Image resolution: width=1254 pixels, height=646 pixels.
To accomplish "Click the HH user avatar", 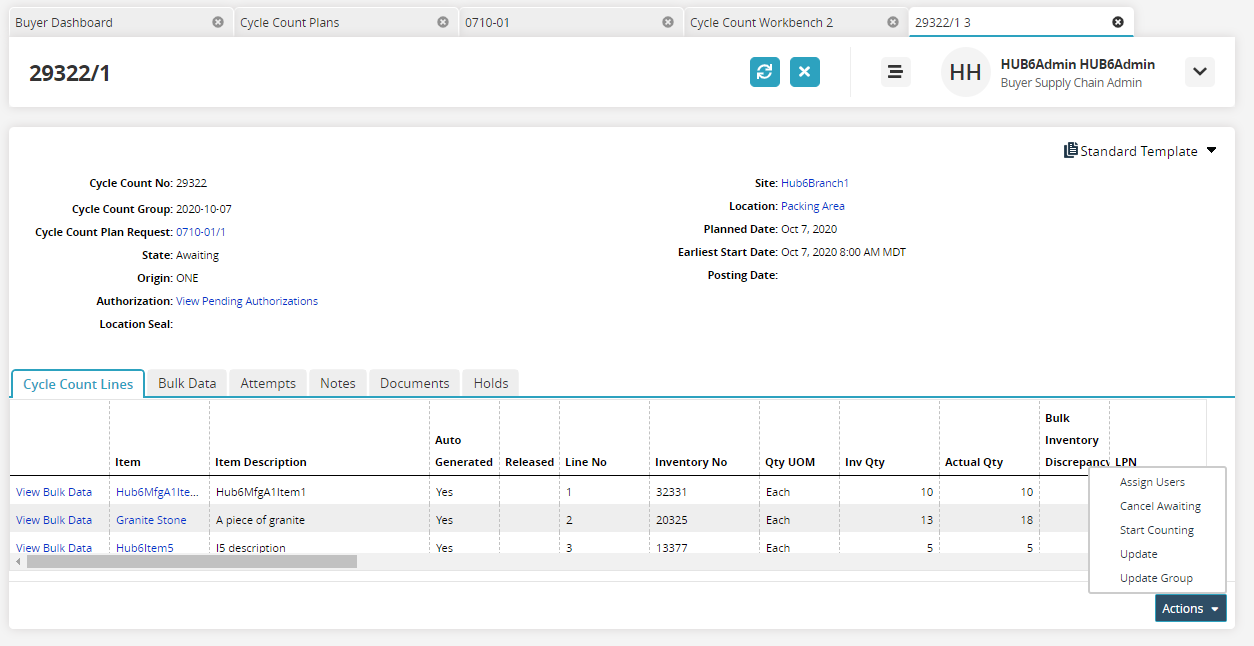I will 965,72.
